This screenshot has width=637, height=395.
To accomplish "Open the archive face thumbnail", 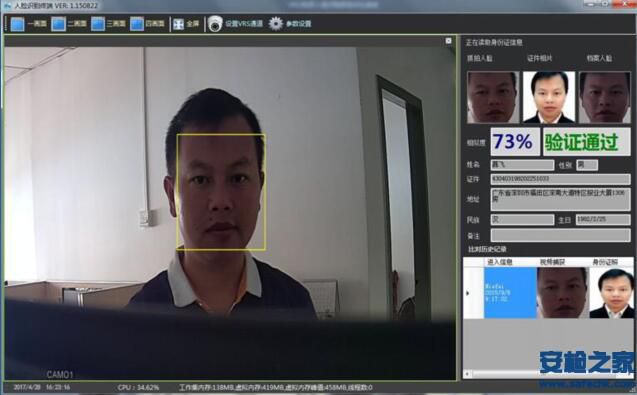I will [604, 97].
